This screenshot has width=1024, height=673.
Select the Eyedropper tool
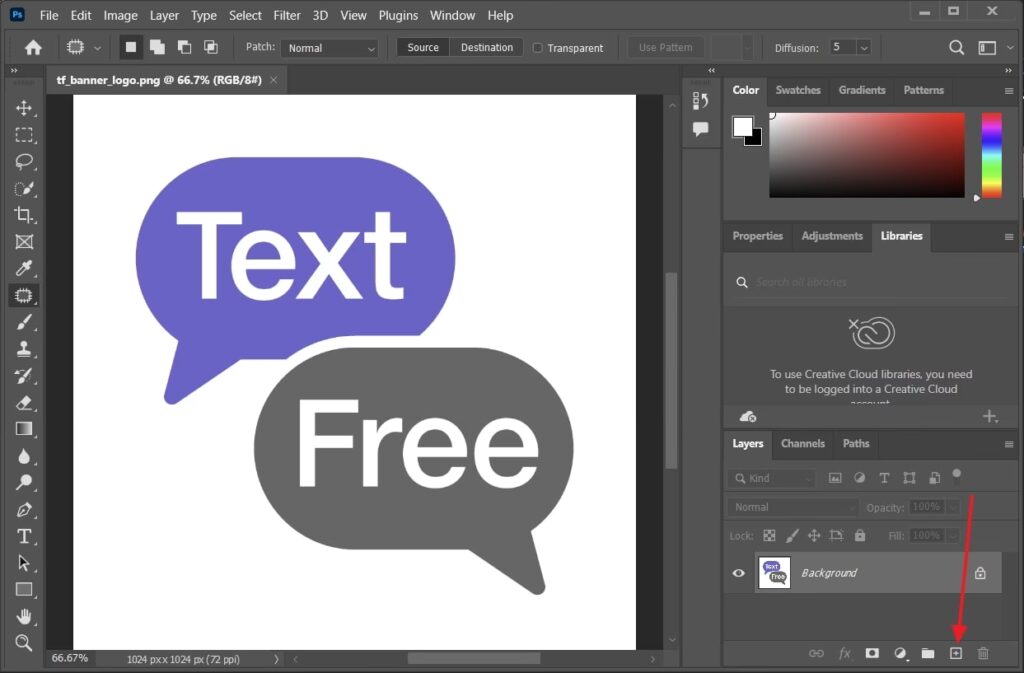click(24, 268)
